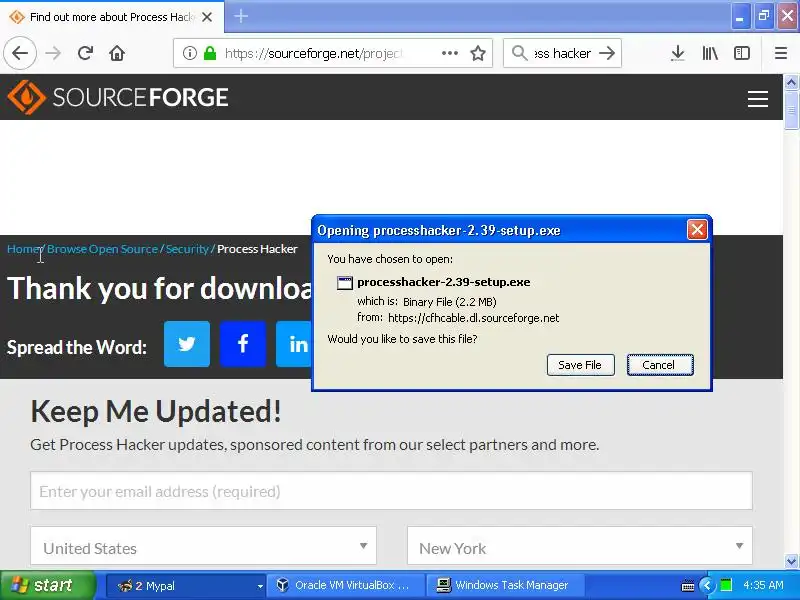Click the cfhcable.dl.sourceforge.net source text

tap(473, 318)
